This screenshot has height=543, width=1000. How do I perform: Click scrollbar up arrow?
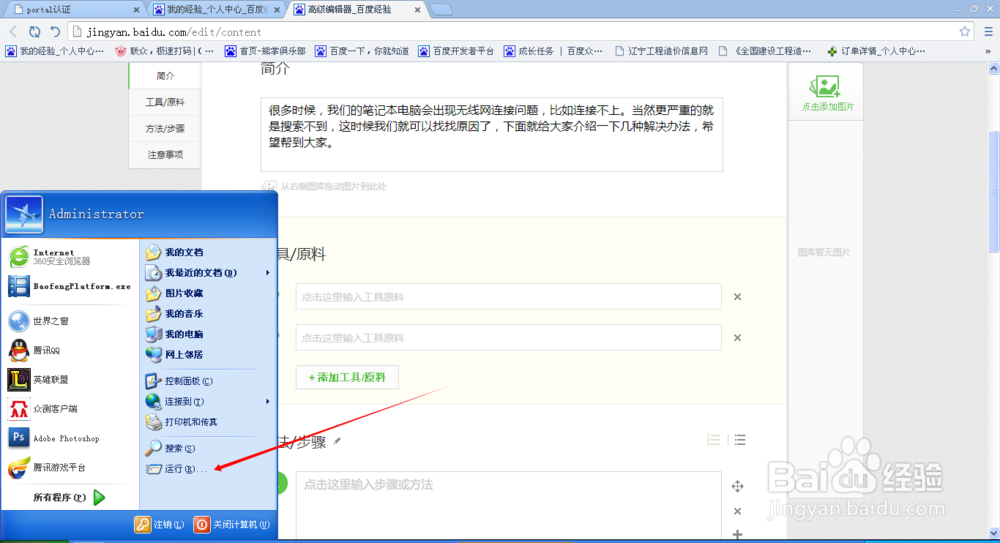tap(994, 68)
